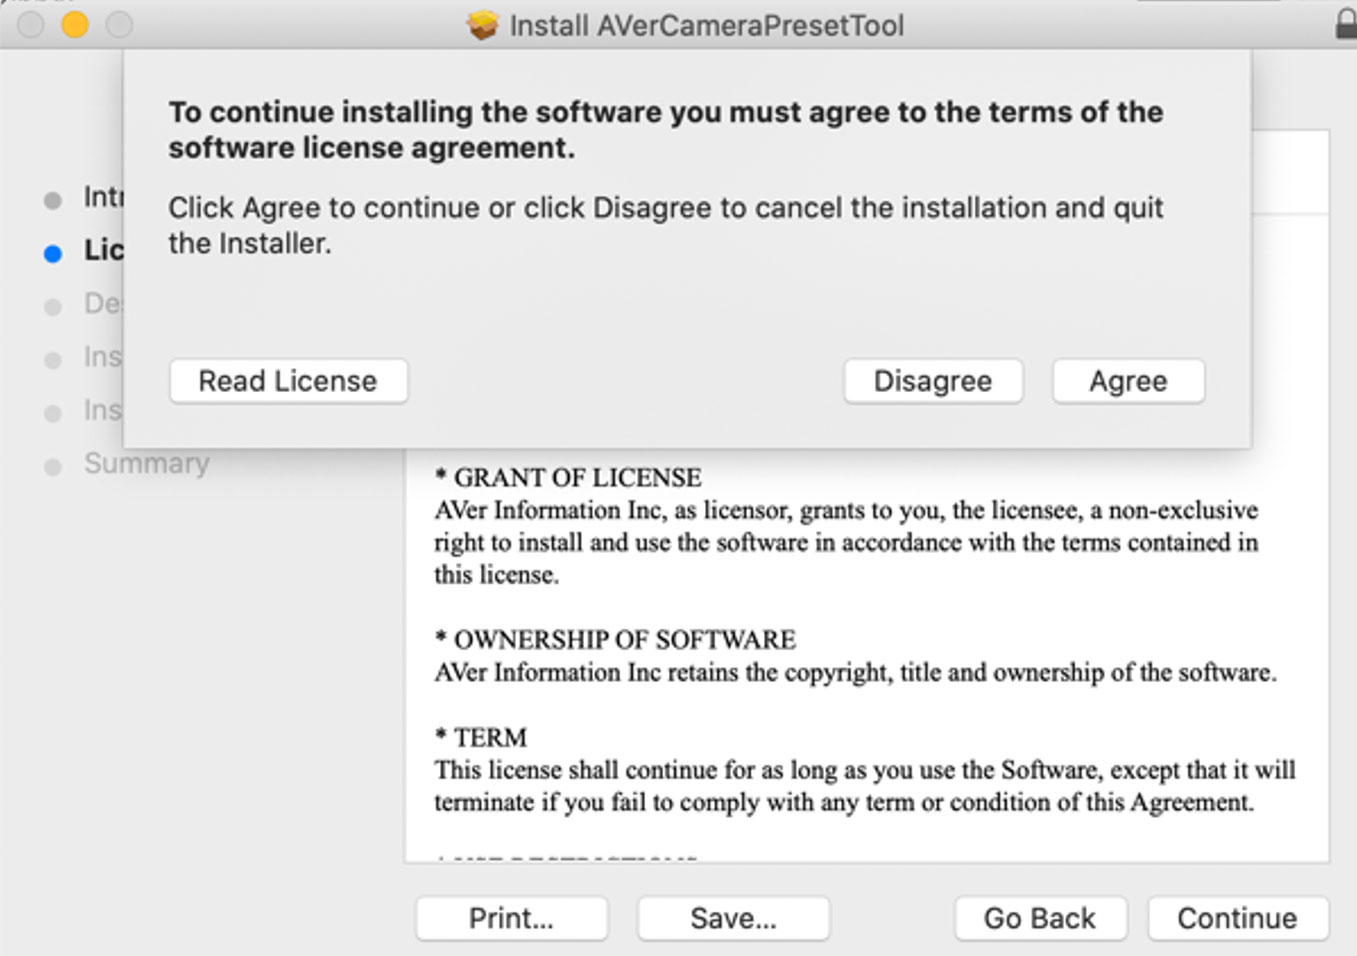Click the gray close window button

[31, 24]
